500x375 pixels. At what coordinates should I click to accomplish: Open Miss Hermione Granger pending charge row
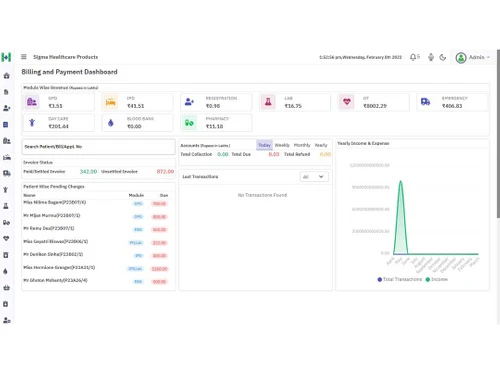(x=98, y=268)
